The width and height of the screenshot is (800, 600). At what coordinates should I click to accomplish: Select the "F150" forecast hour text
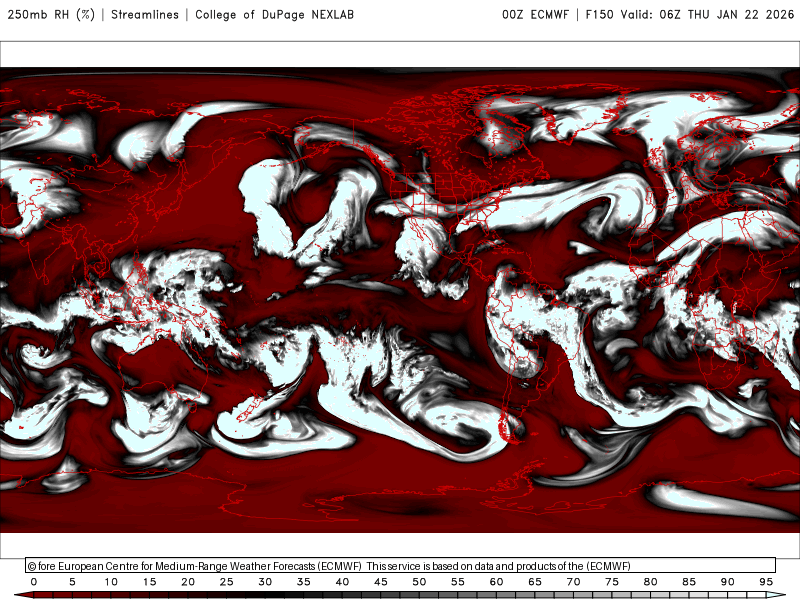coord(599,14)
